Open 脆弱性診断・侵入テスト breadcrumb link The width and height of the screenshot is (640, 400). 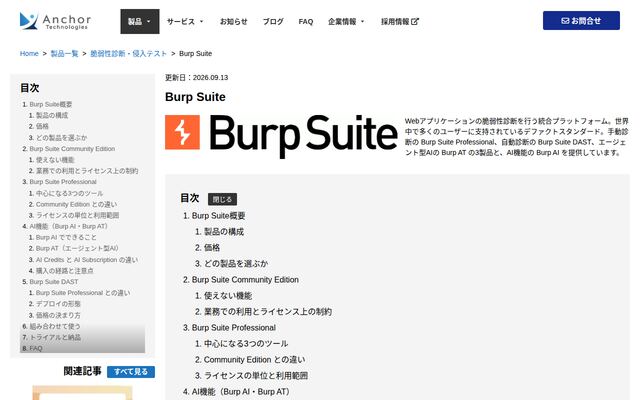tap(128, 53)
